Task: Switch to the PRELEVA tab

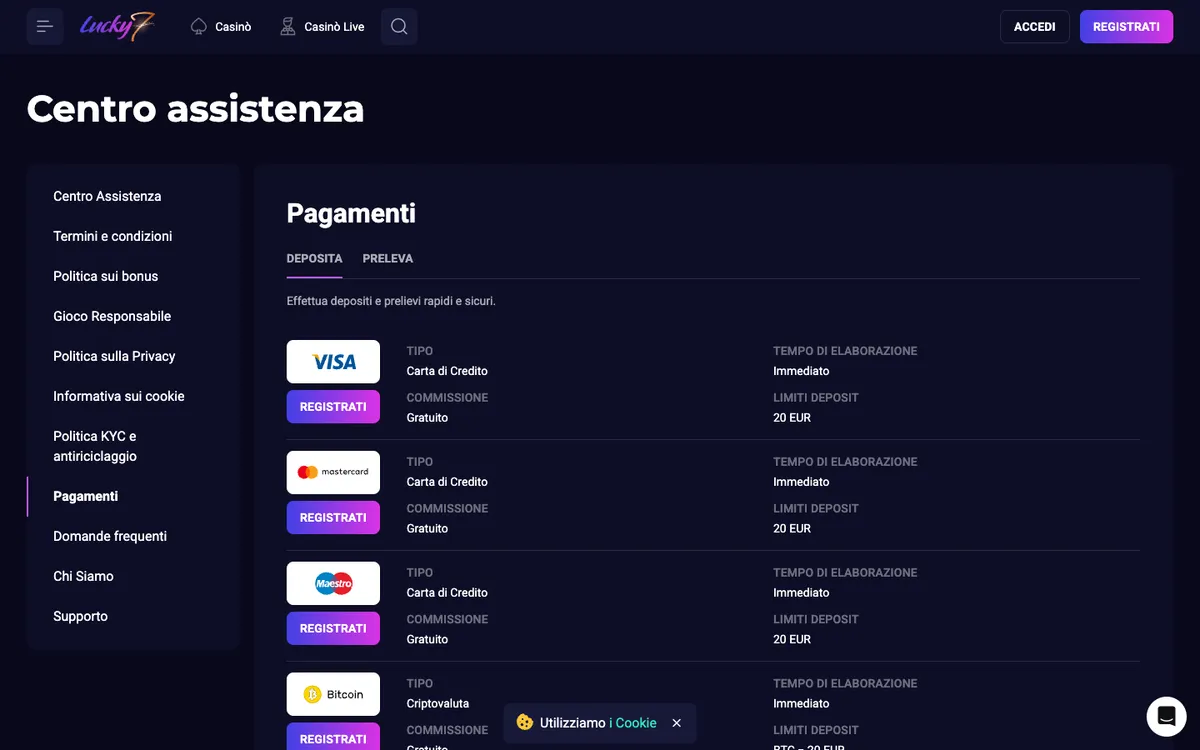Action: click(388, 258)
